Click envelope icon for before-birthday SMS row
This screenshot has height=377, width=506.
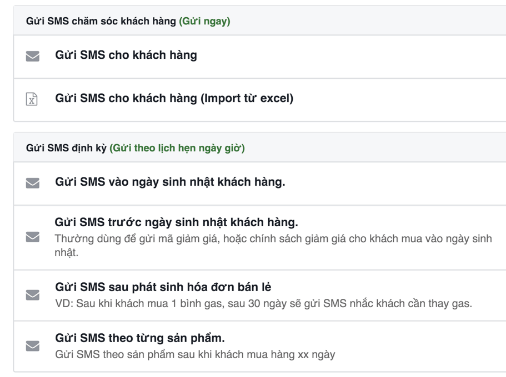33,237
